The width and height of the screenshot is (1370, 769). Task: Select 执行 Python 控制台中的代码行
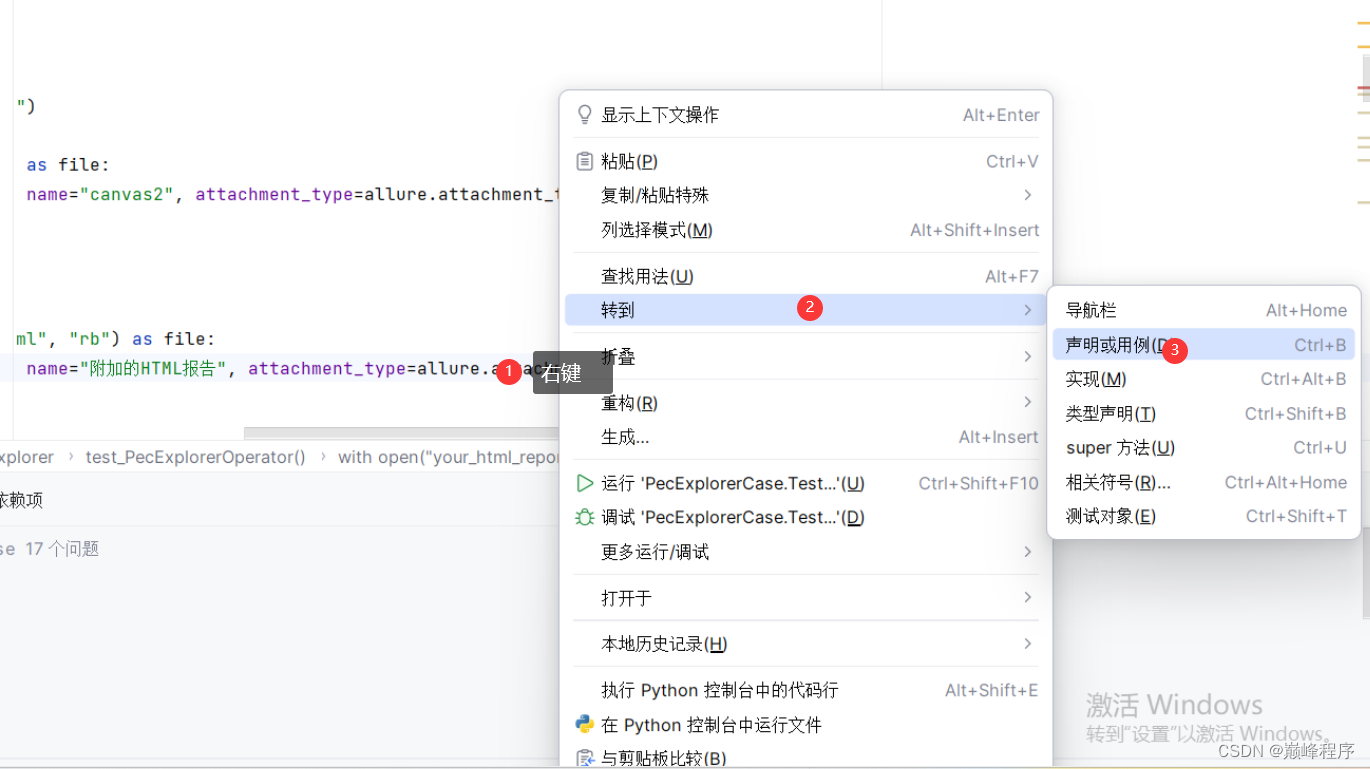806,690
